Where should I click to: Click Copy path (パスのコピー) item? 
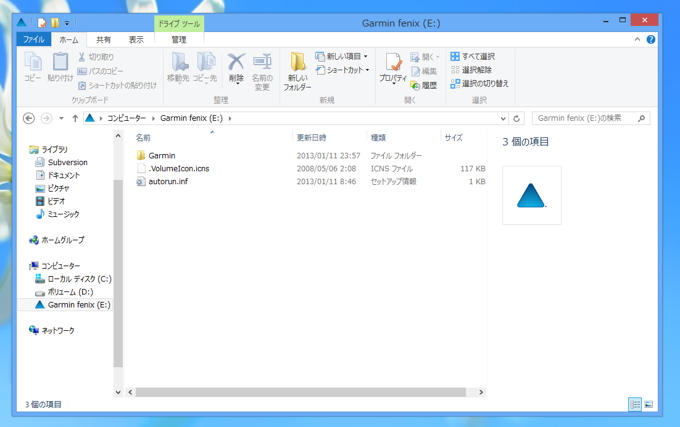click(x=101, y=71)
